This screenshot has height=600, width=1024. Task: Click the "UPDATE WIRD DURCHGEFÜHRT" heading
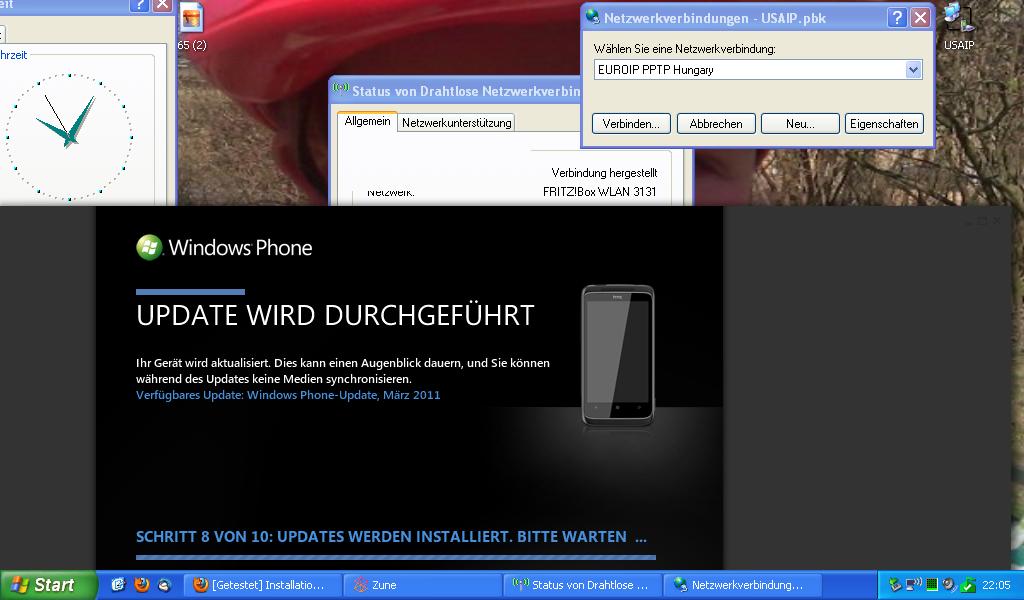(x=335, y=315)
